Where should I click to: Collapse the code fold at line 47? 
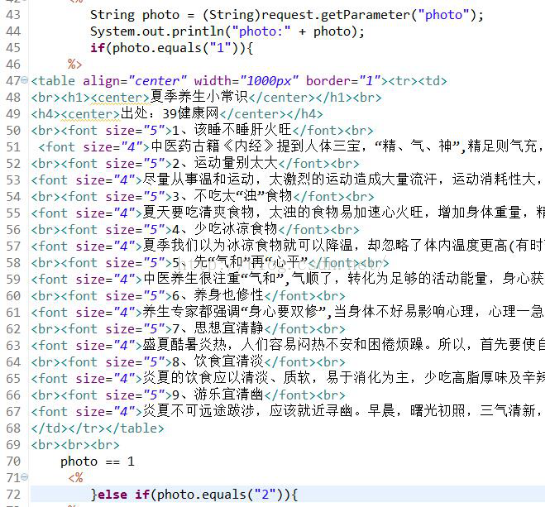point(24,80)
